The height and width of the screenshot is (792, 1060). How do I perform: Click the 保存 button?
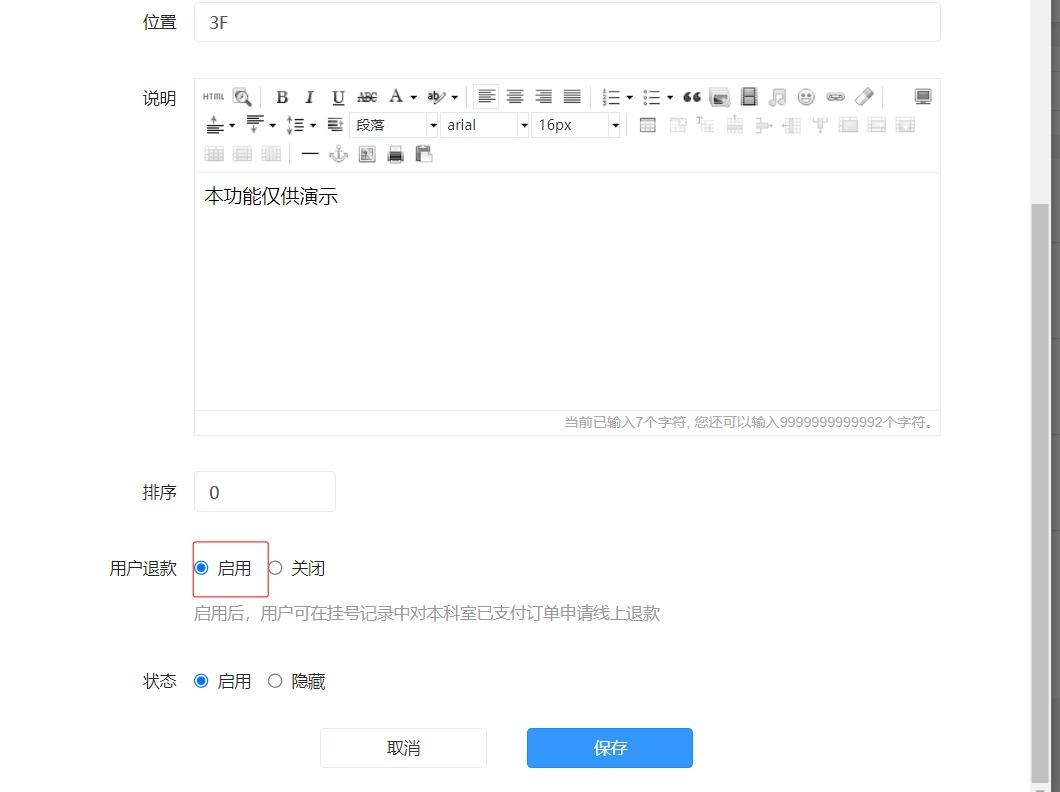click(610, 747)
